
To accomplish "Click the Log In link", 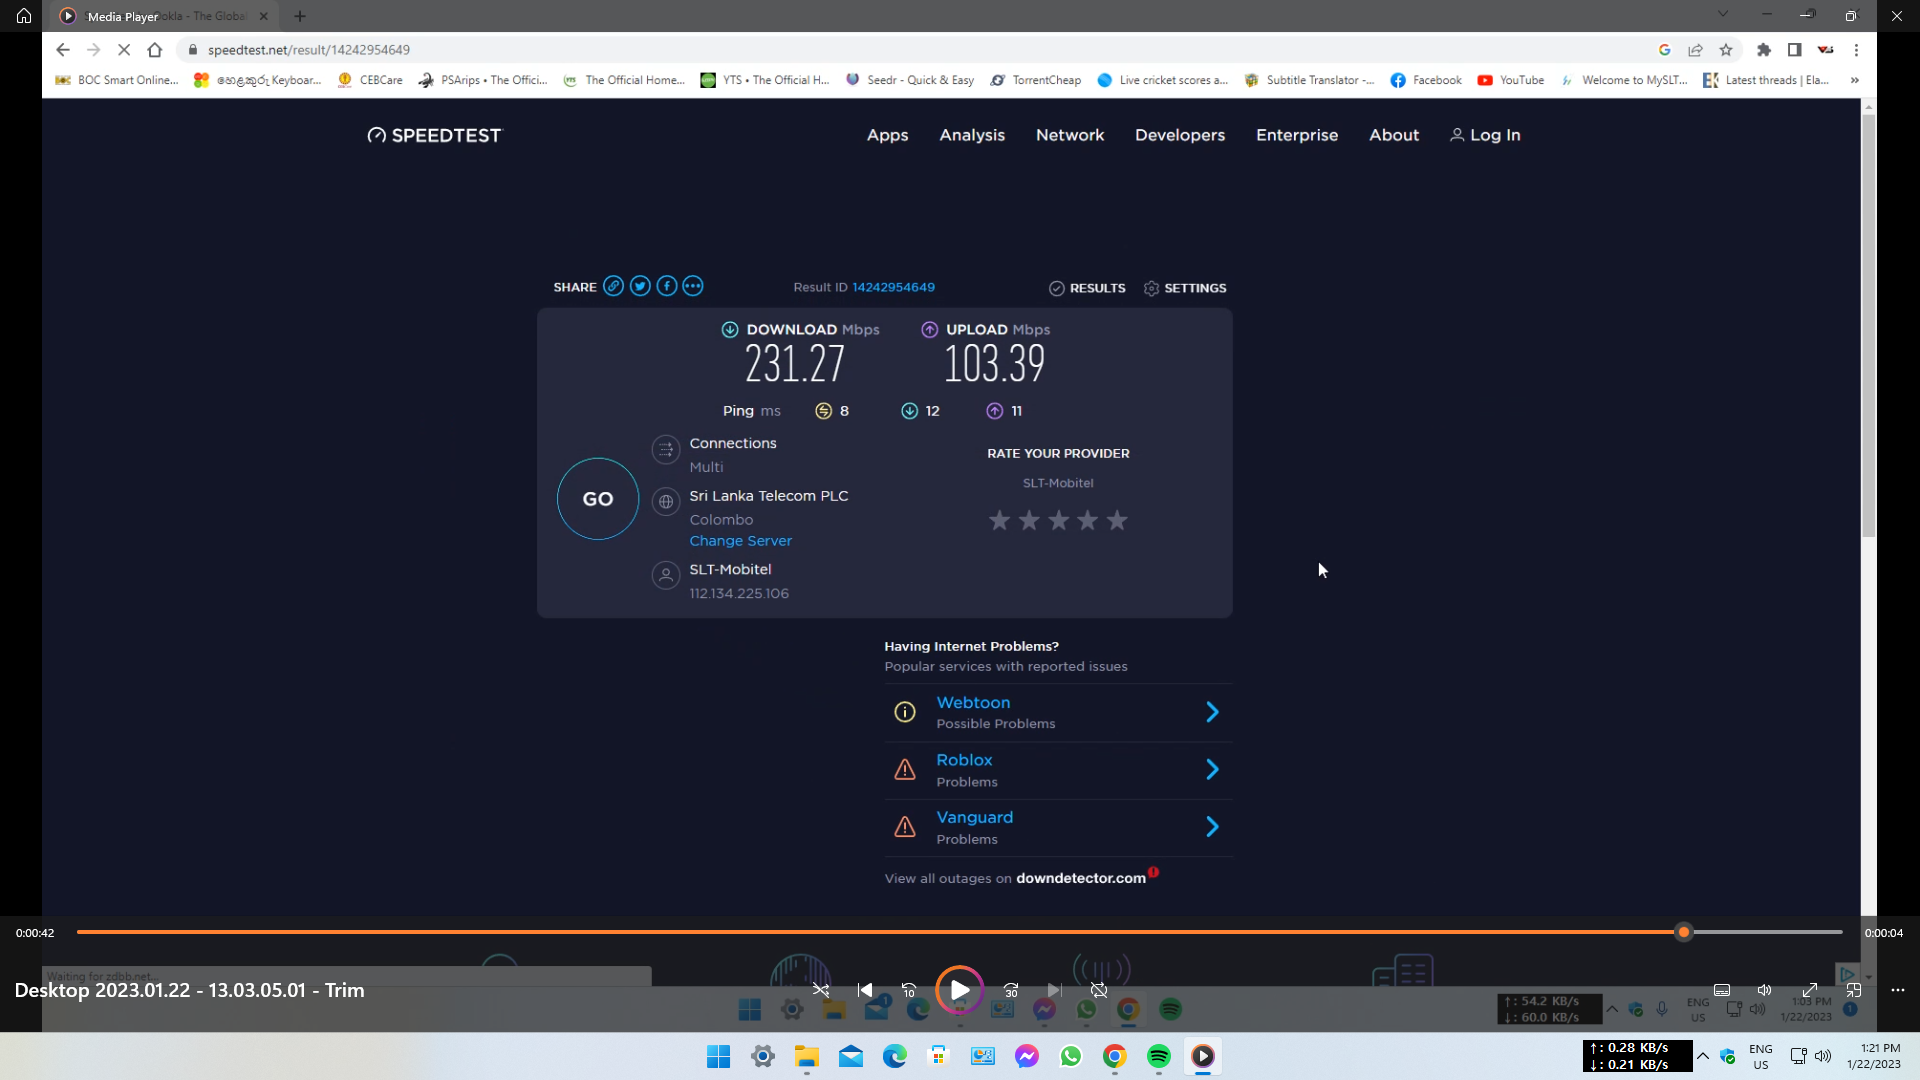I will (x=1485, y=135).
